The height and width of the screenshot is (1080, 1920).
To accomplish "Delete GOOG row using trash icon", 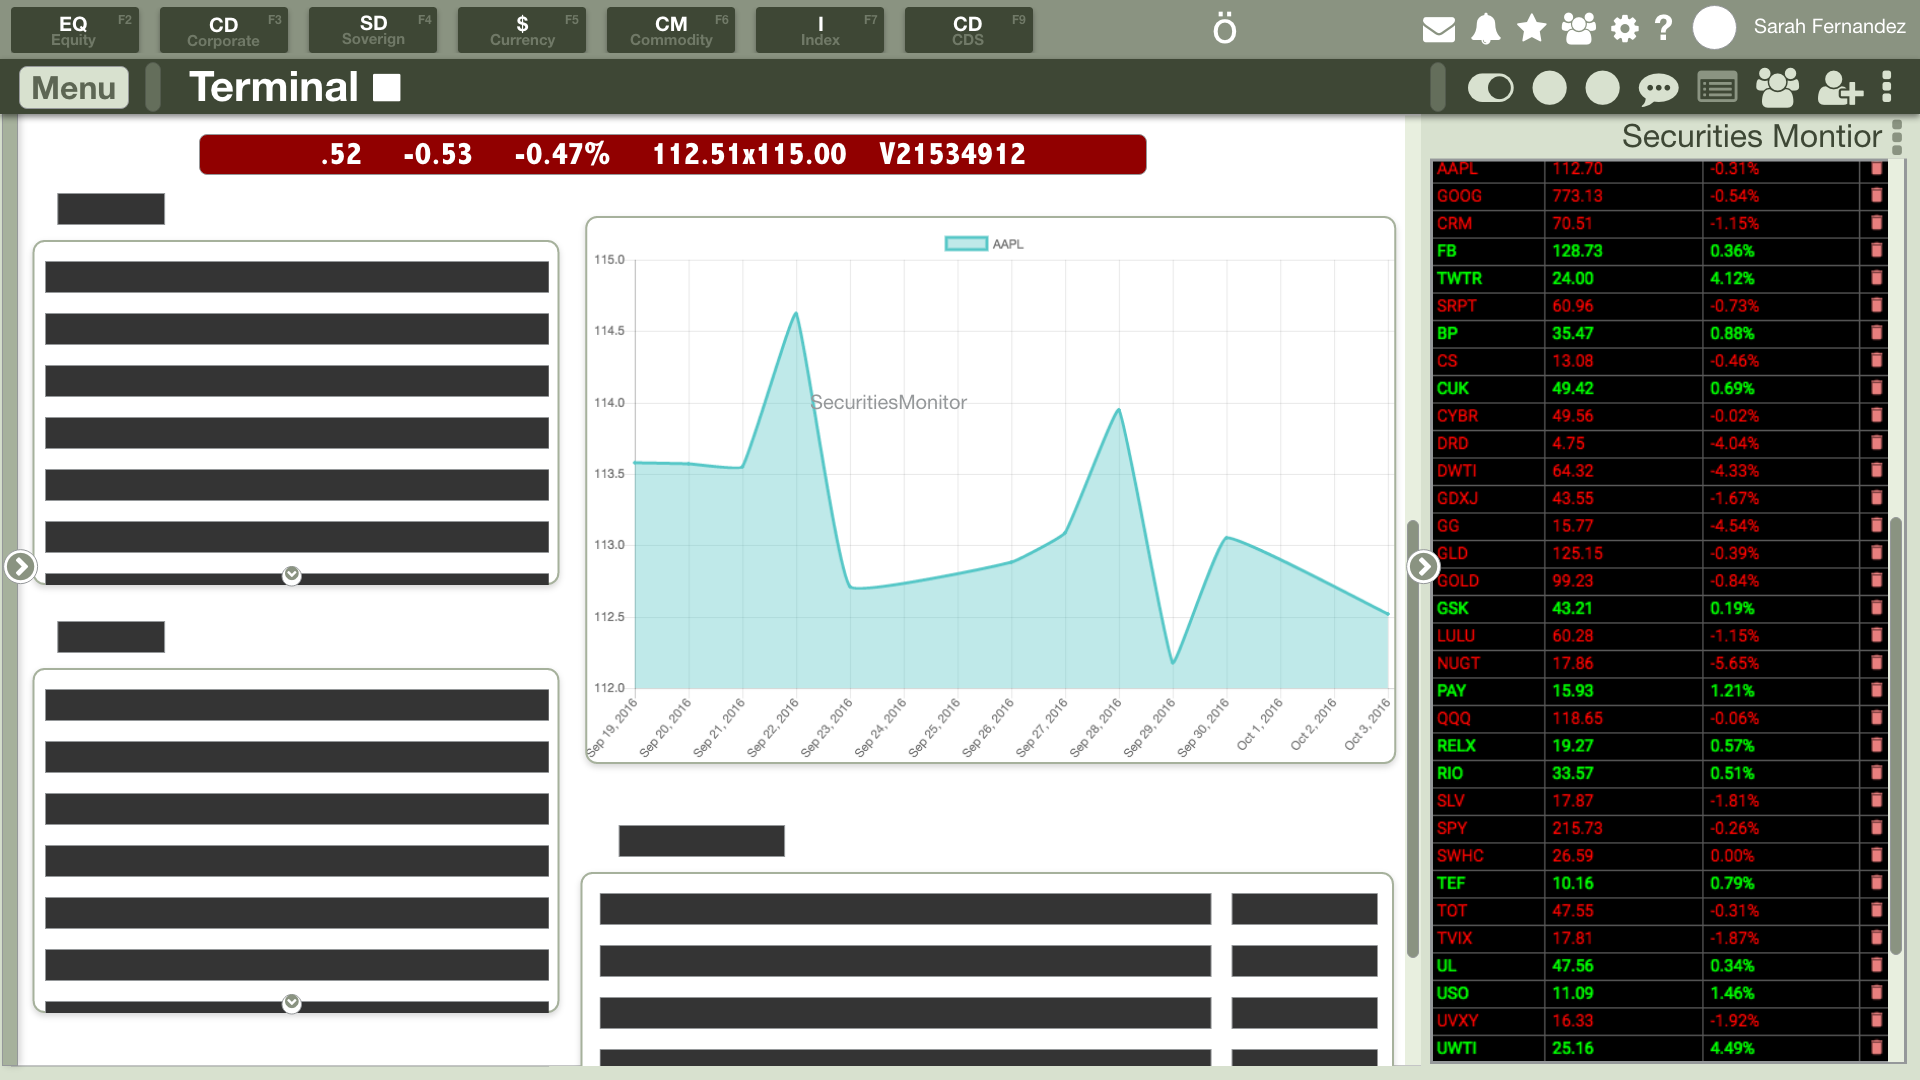I will [x=1876, y=196].
